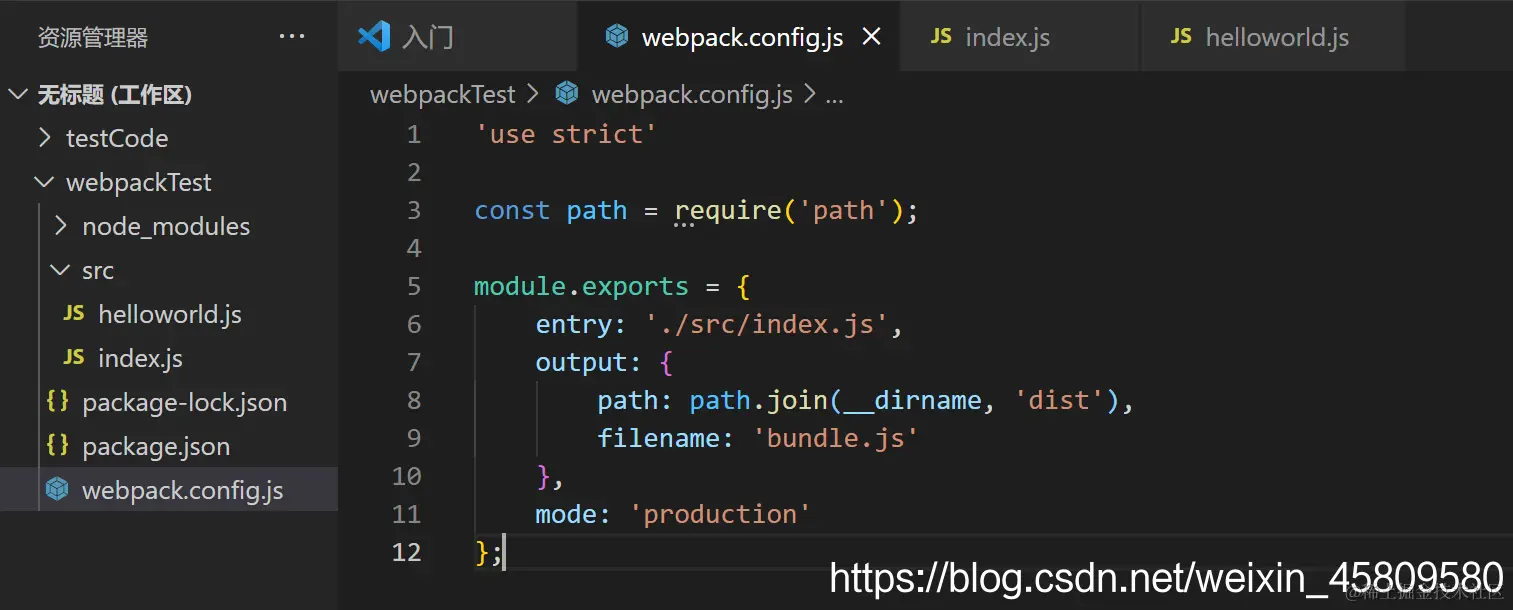The width and height of the screenshot is (1513, 610).
Task: Click JS icon beside index.js in explorer
Action: 74,357
